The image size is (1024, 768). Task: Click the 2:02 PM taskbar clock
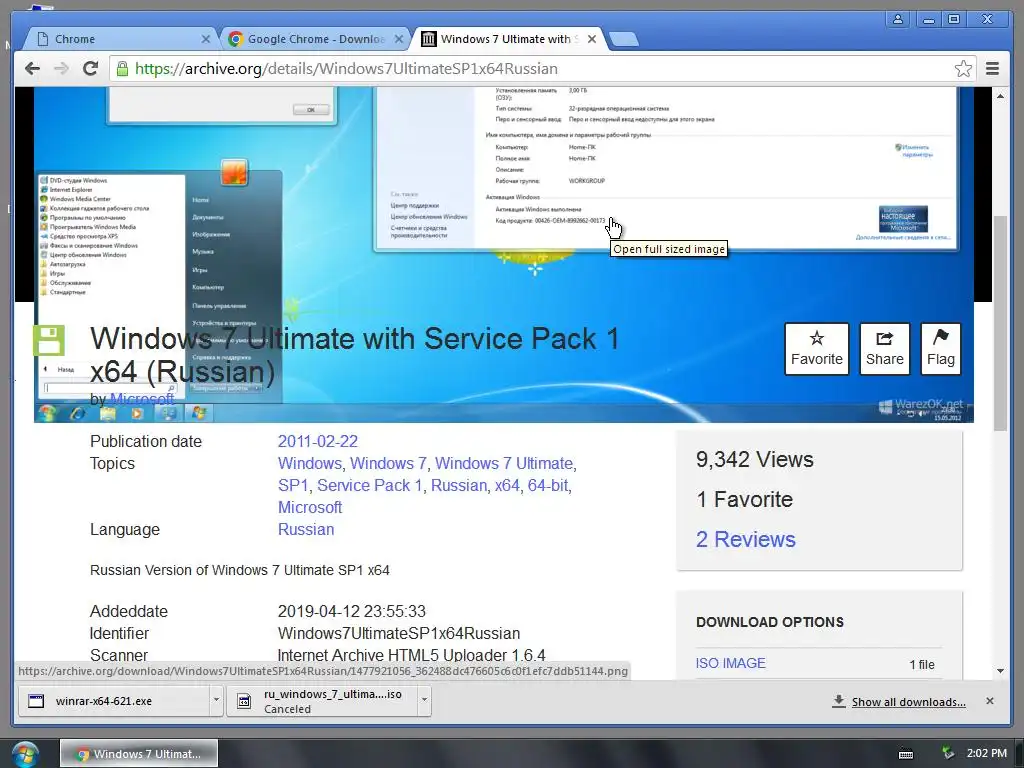tap(986, 753)
